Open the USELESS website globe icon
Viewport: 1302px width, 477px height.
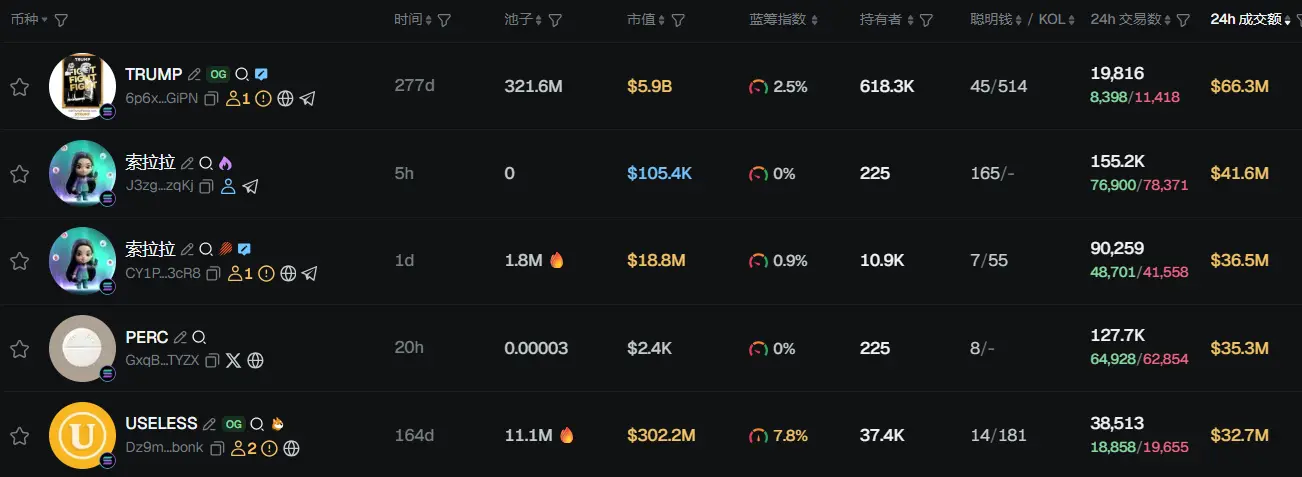(291, 448)
